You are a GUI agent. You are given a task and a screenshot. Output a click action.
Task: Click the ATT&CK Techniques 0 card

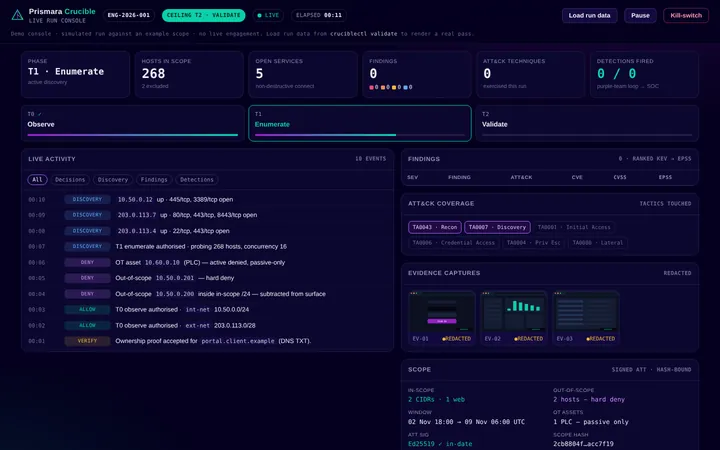pyautogui.click(x=530, y=74)
